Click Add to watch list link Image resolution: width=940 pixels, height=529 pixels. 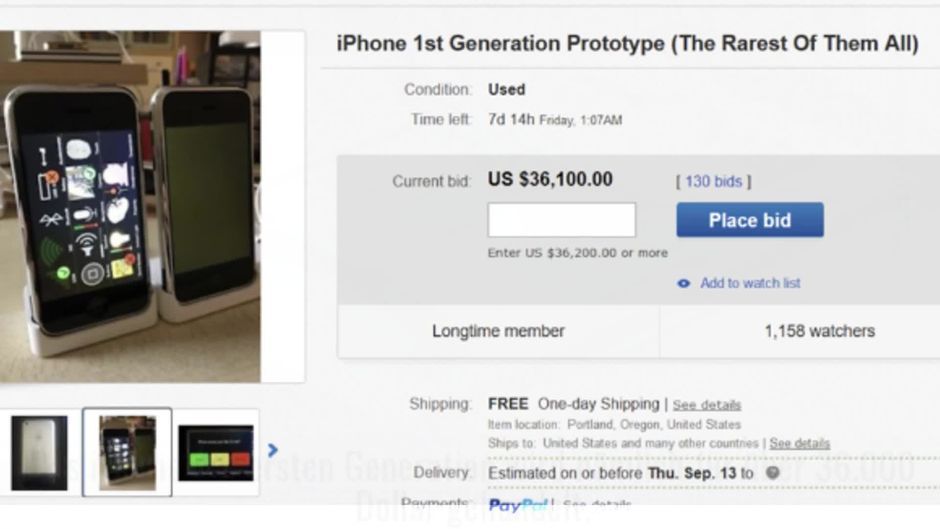[x=750, y=283]
